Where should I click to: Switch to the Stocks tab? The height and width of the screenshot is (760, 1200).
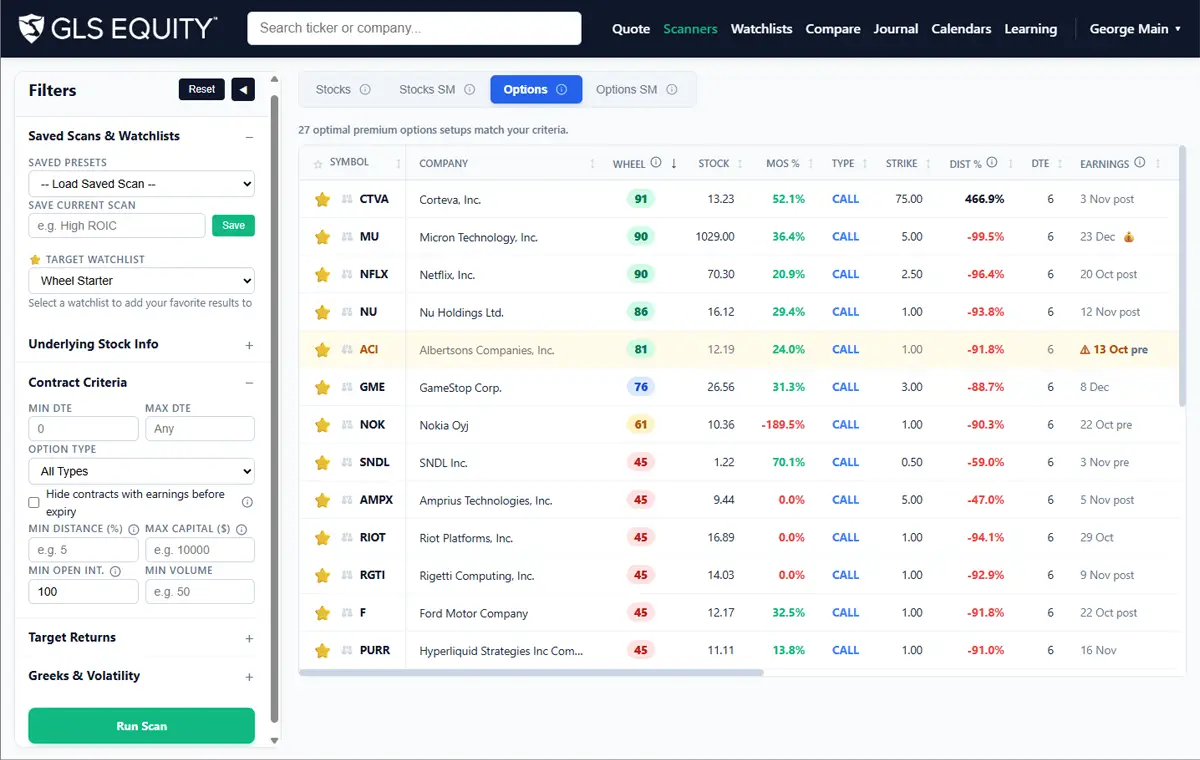coord(343,90)
